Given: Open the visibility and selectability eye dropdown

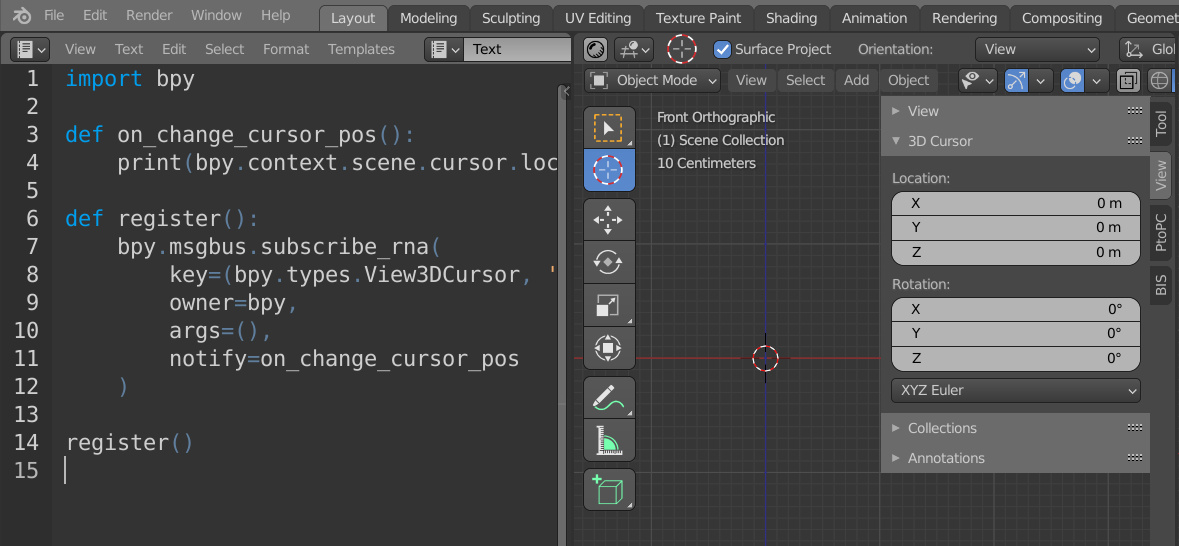Looking at the screenshot, I should click(978, 80).
